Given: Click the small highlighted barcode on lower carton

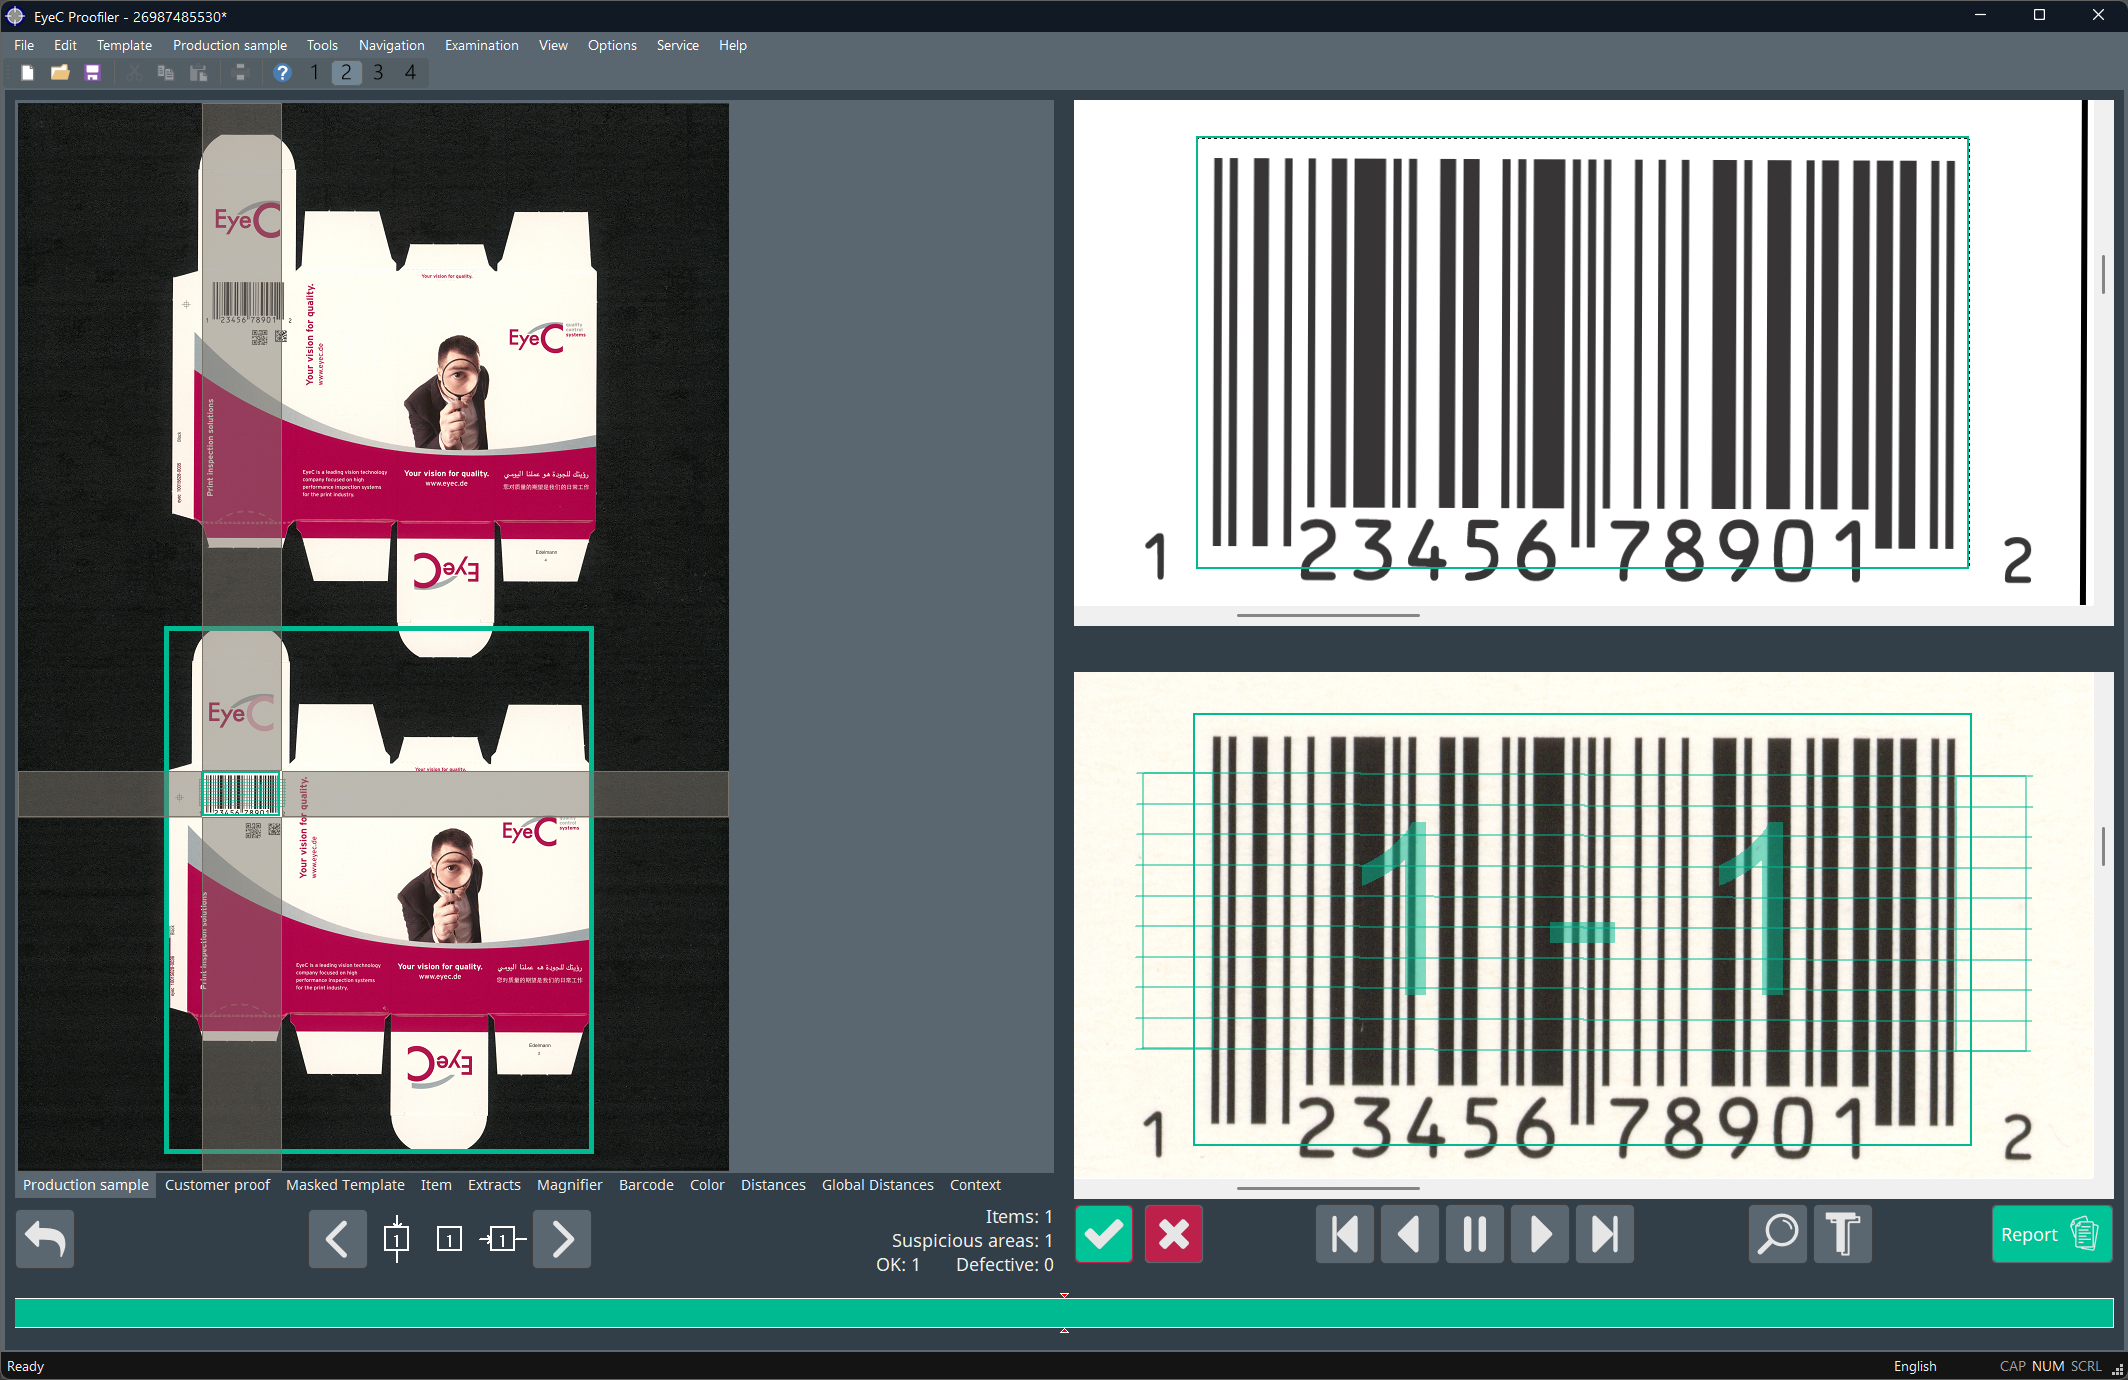Looking at the screenshot, I should 241,794.
